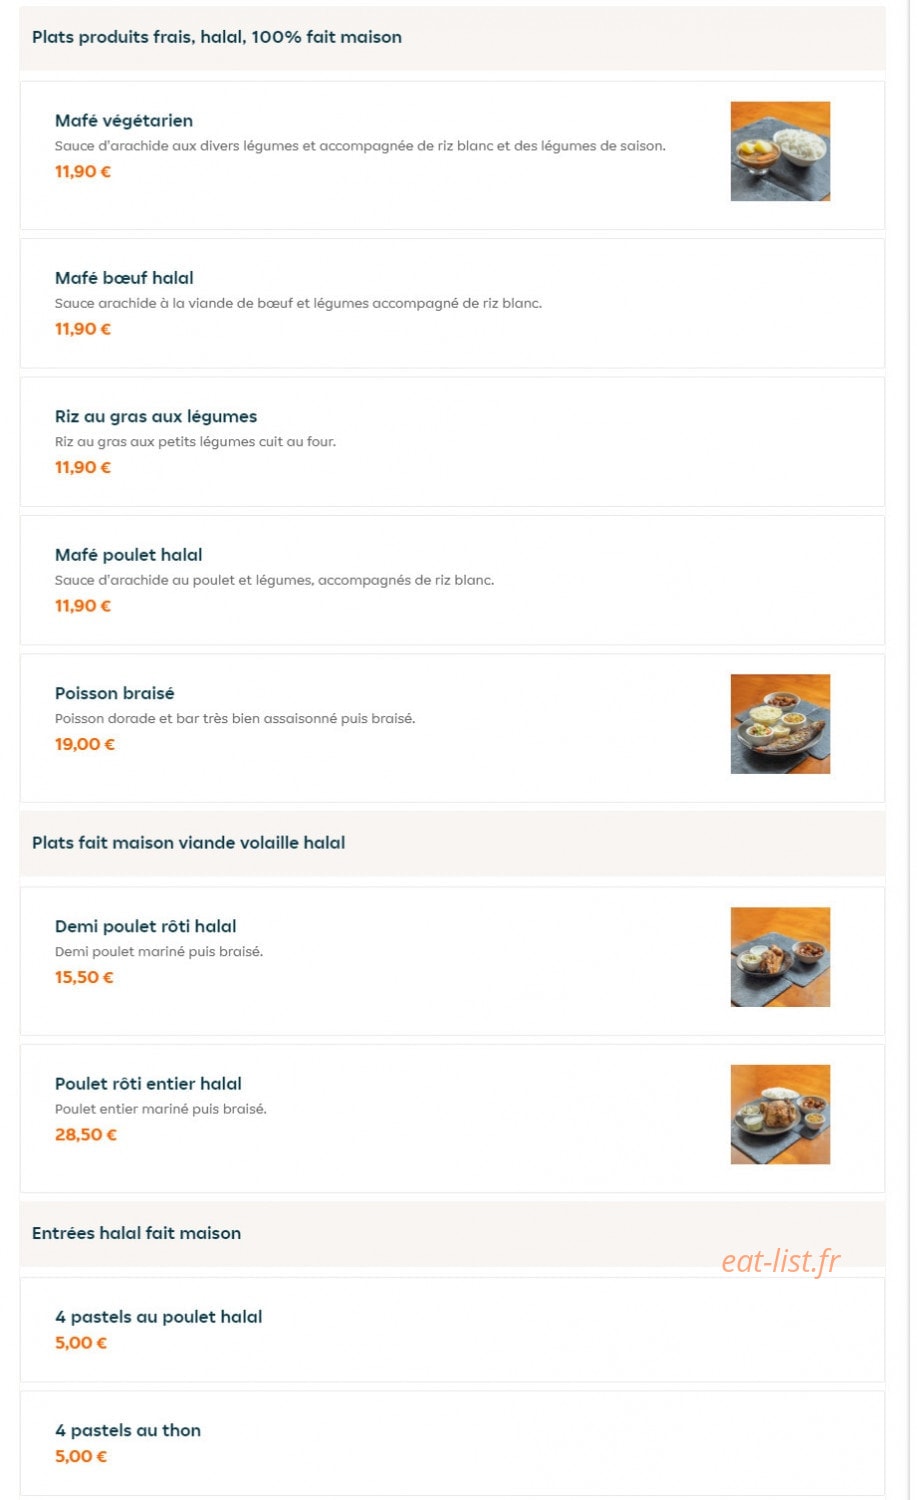Viewport: 917px width, 1500px height.
Task: View Poulet rôti entier halal photo
Action: click(x=780, y=1114)
